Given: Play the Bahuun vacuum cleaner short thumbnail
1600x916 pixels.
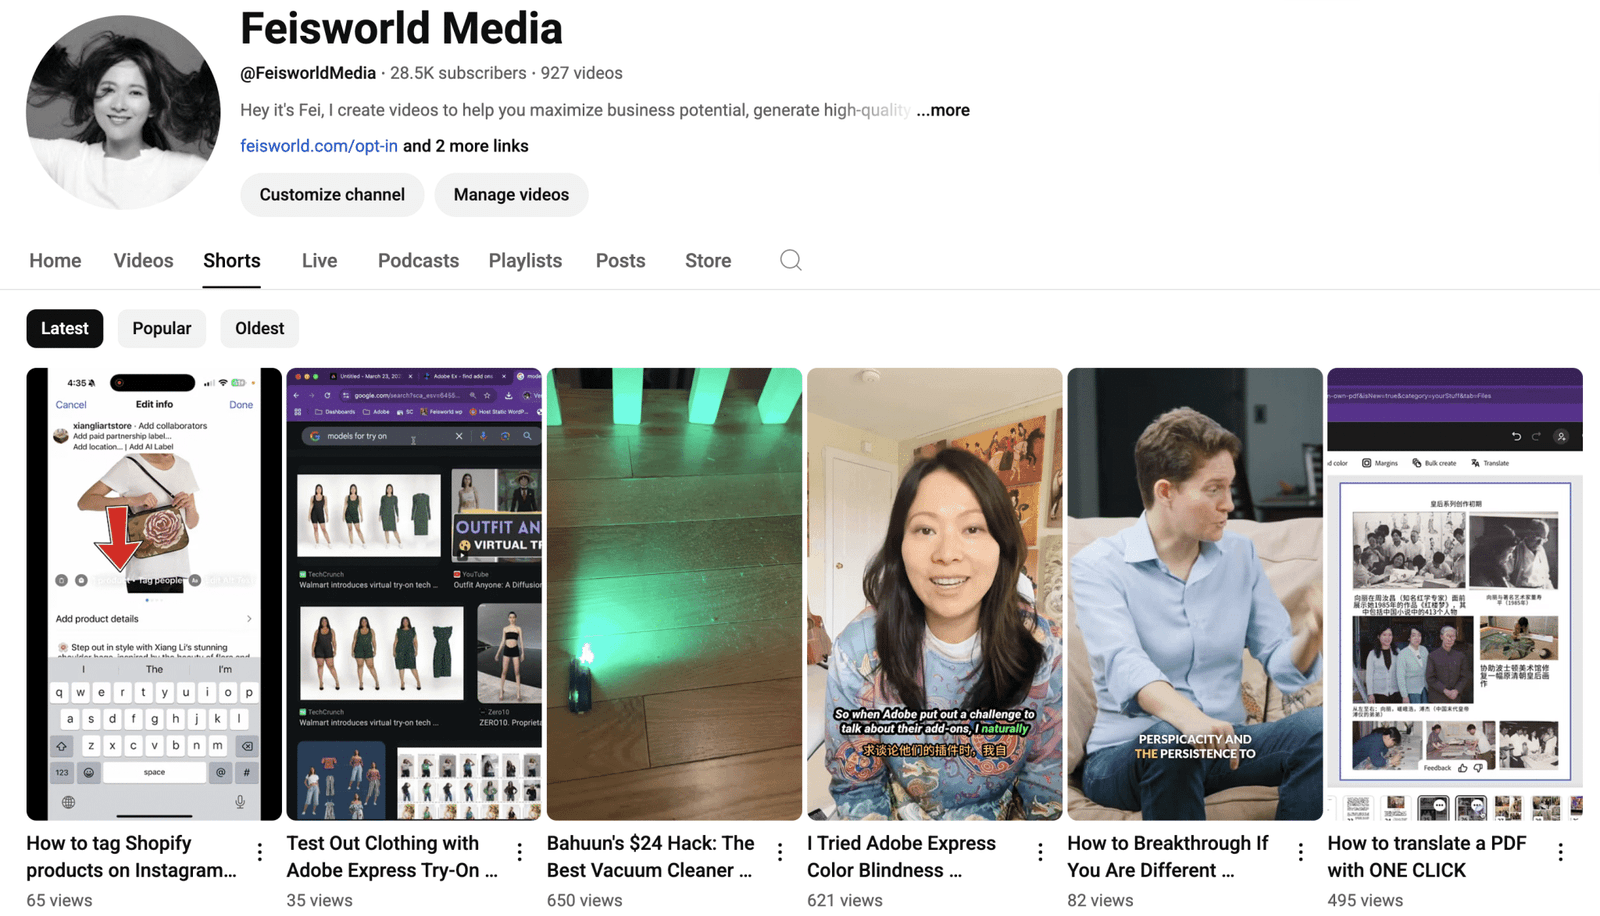Looking at the screenshot, I should (674, 594).
